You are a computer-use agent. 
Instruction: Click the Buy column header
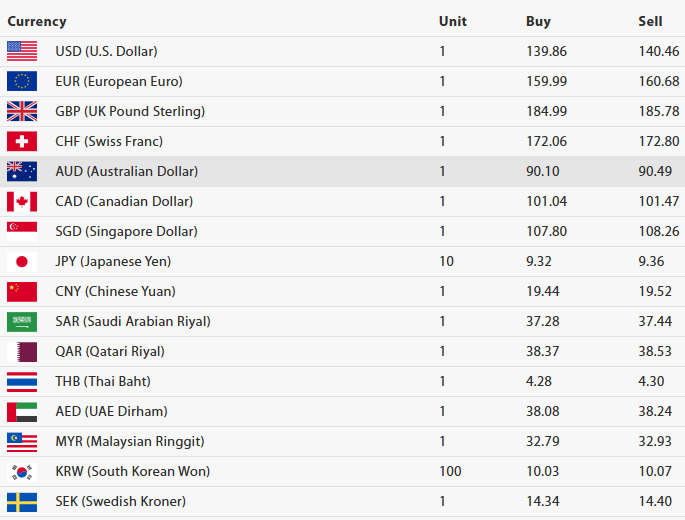538,21
